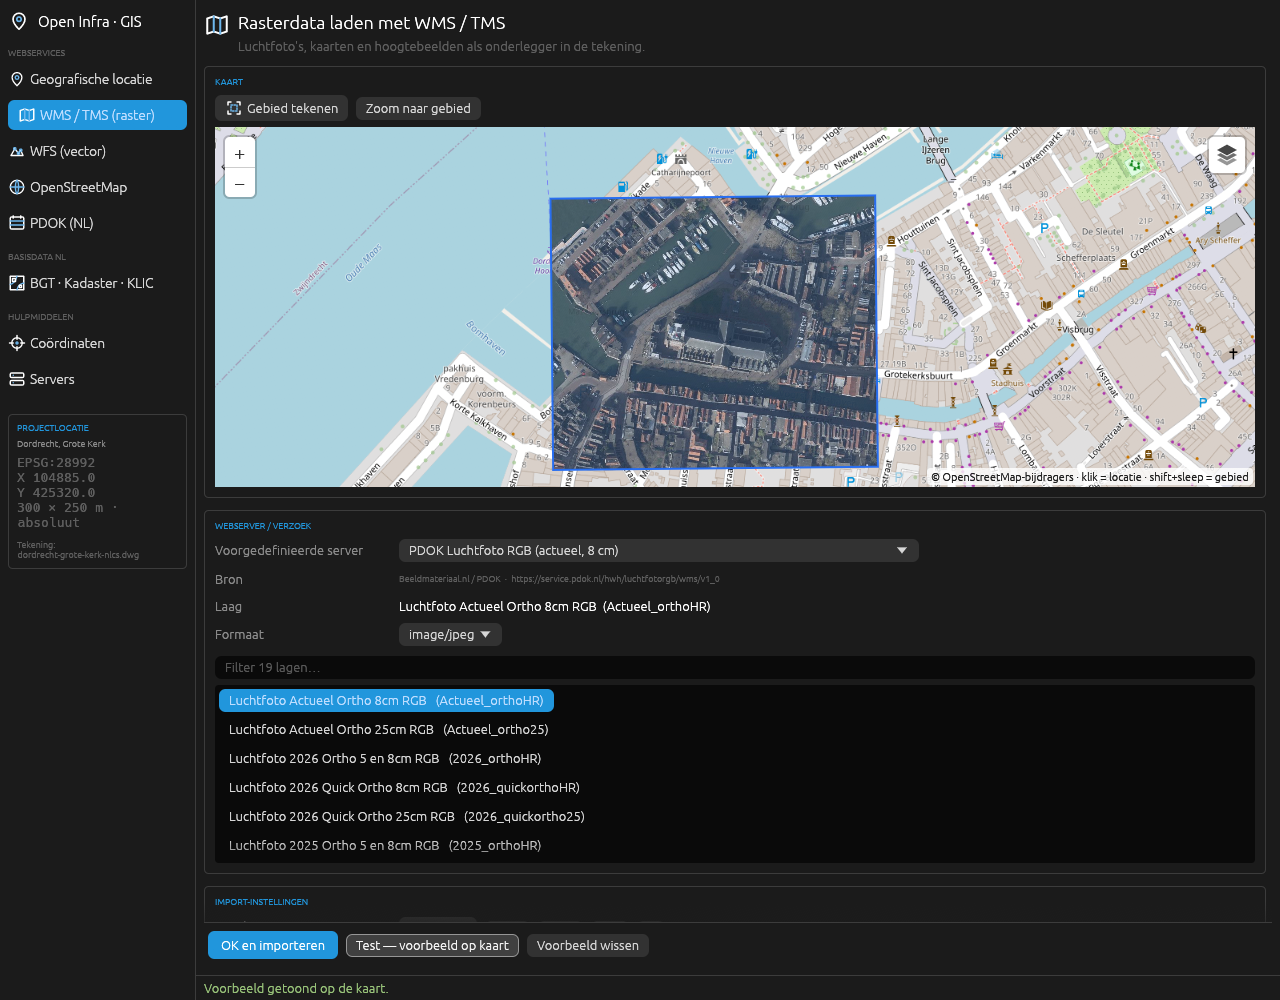Click Zoom naar gebied button

coord(418,108)
